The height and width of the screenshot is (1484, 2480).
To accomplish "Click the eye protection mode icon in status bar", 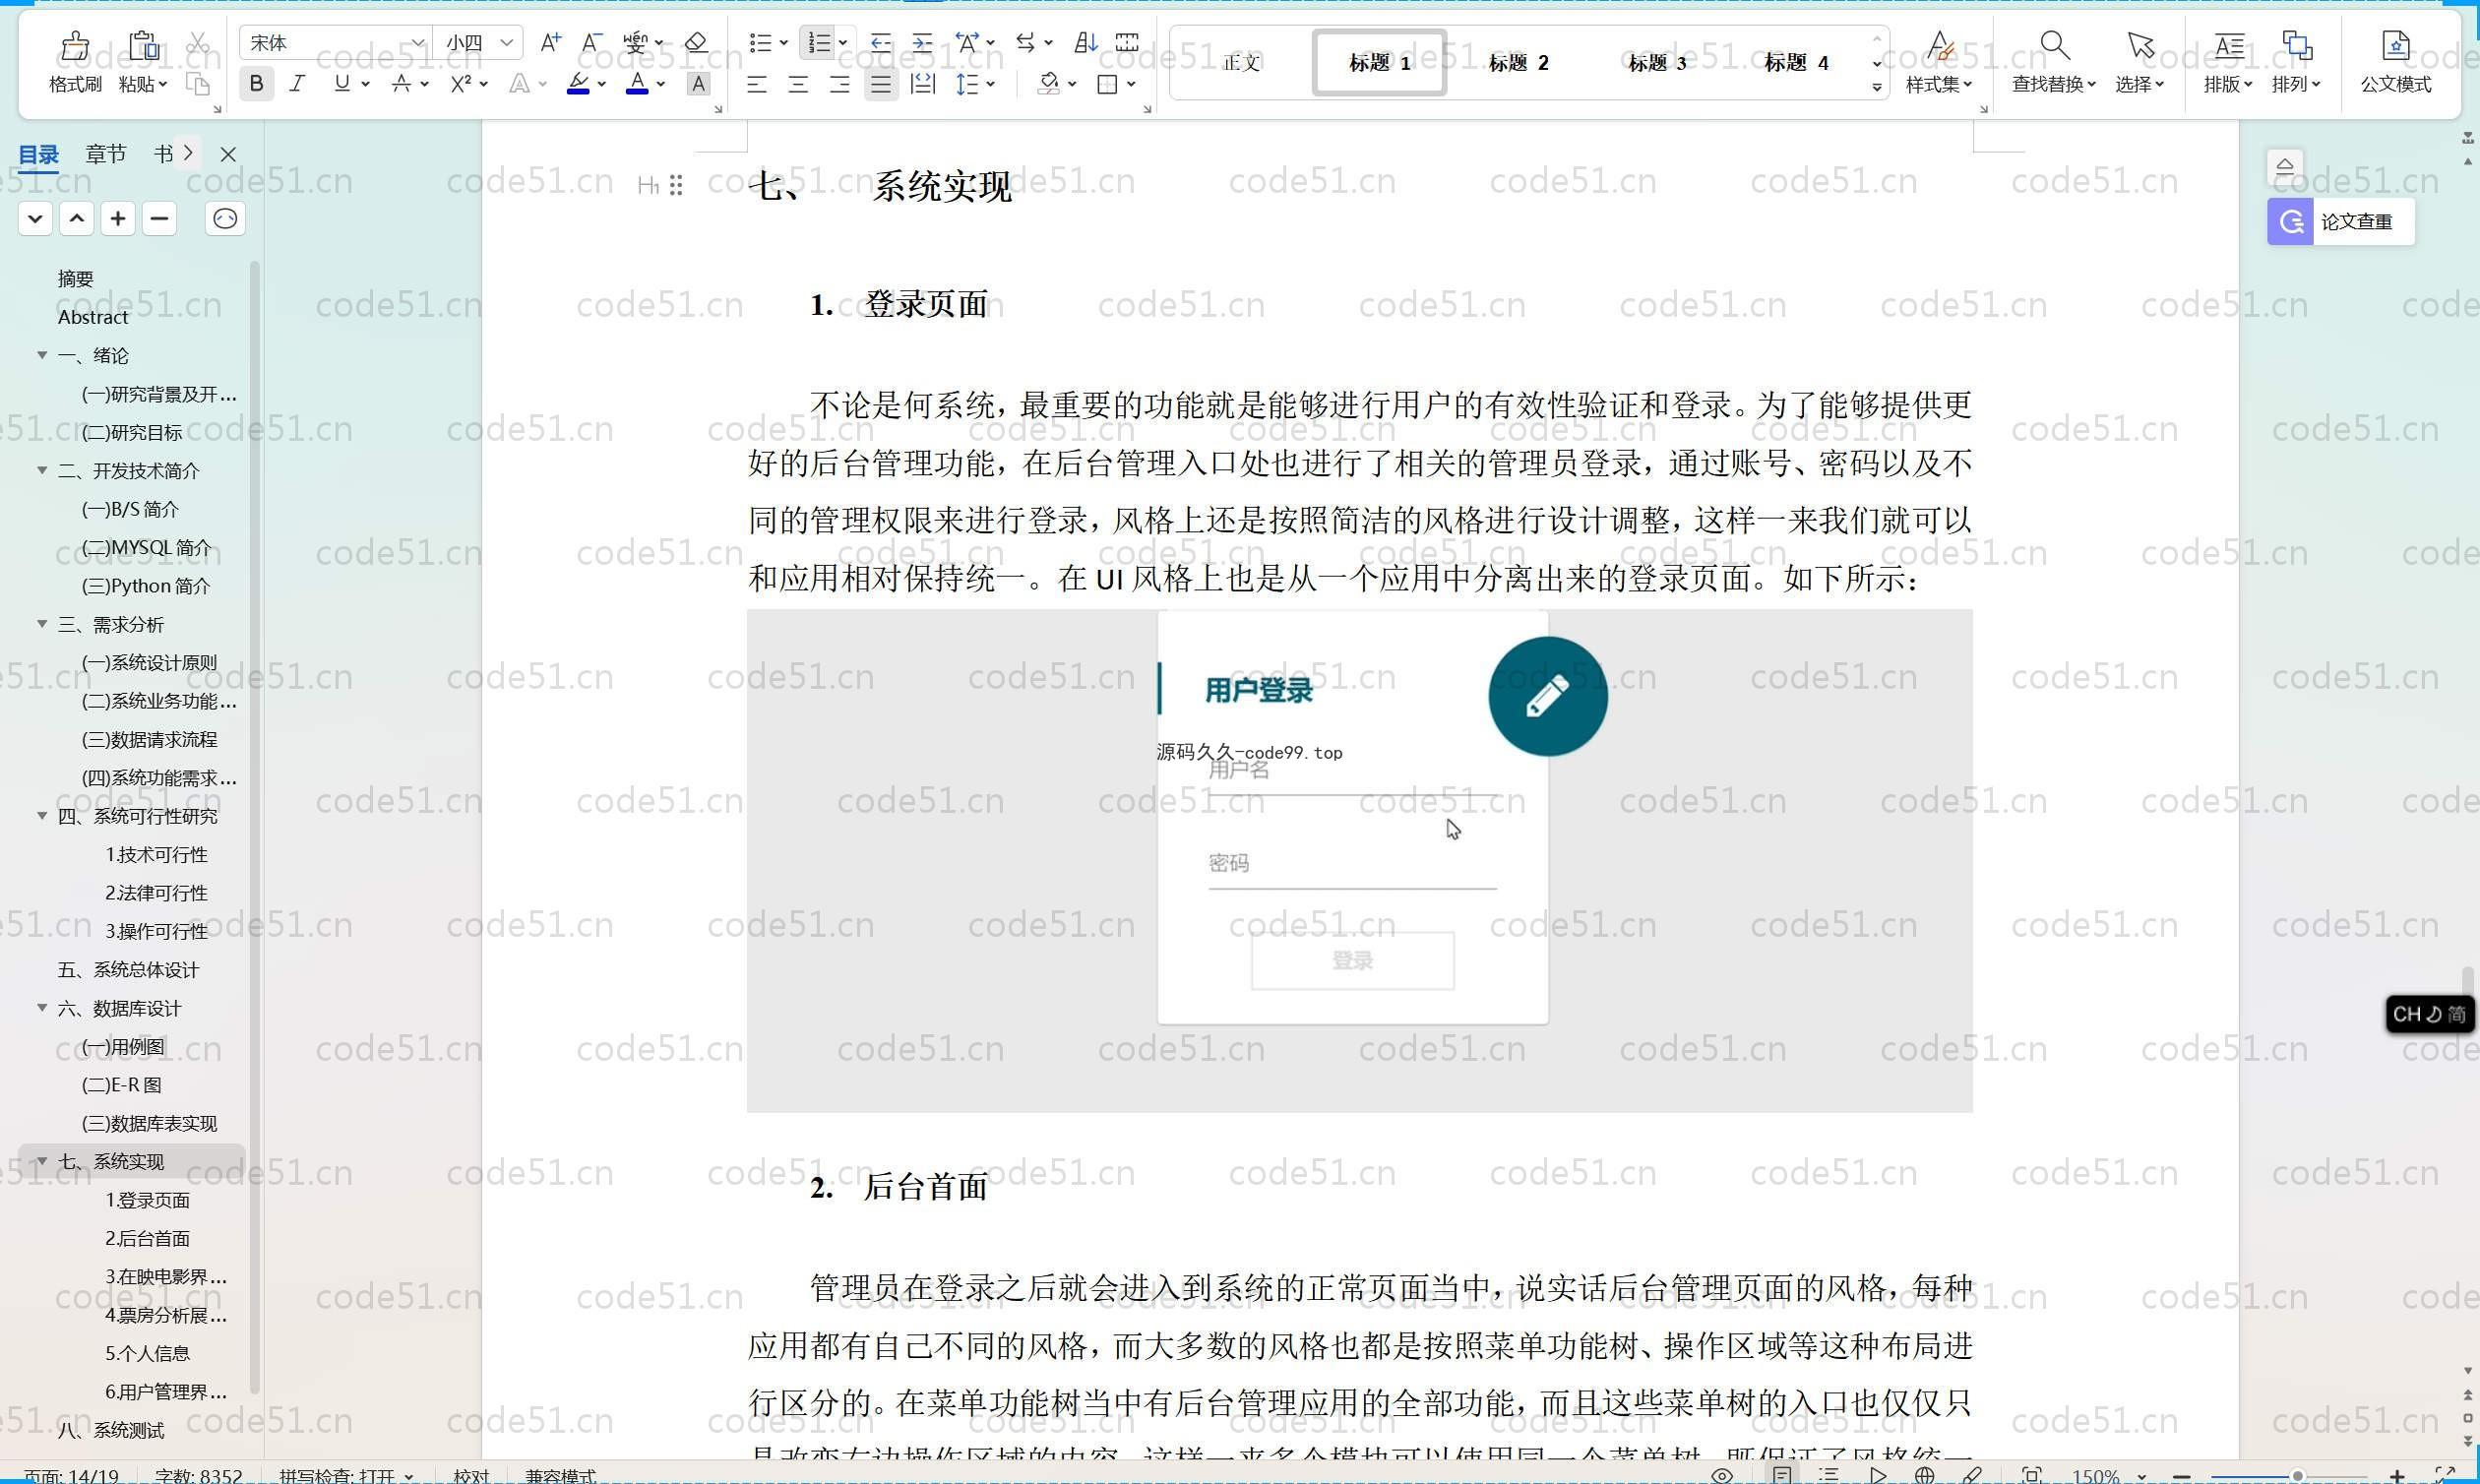I will (1722, 1475).
